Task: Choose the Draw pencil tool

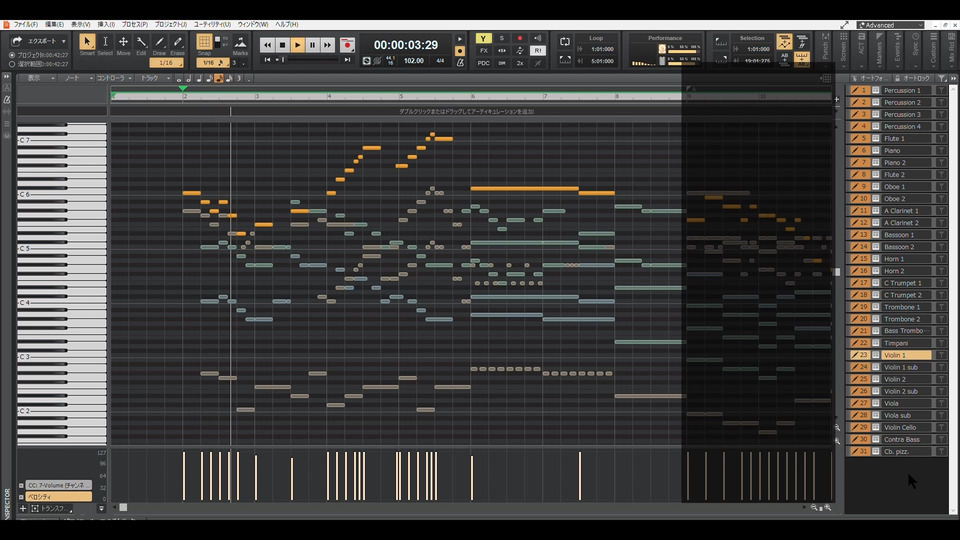Action: (x=159, y=43)
